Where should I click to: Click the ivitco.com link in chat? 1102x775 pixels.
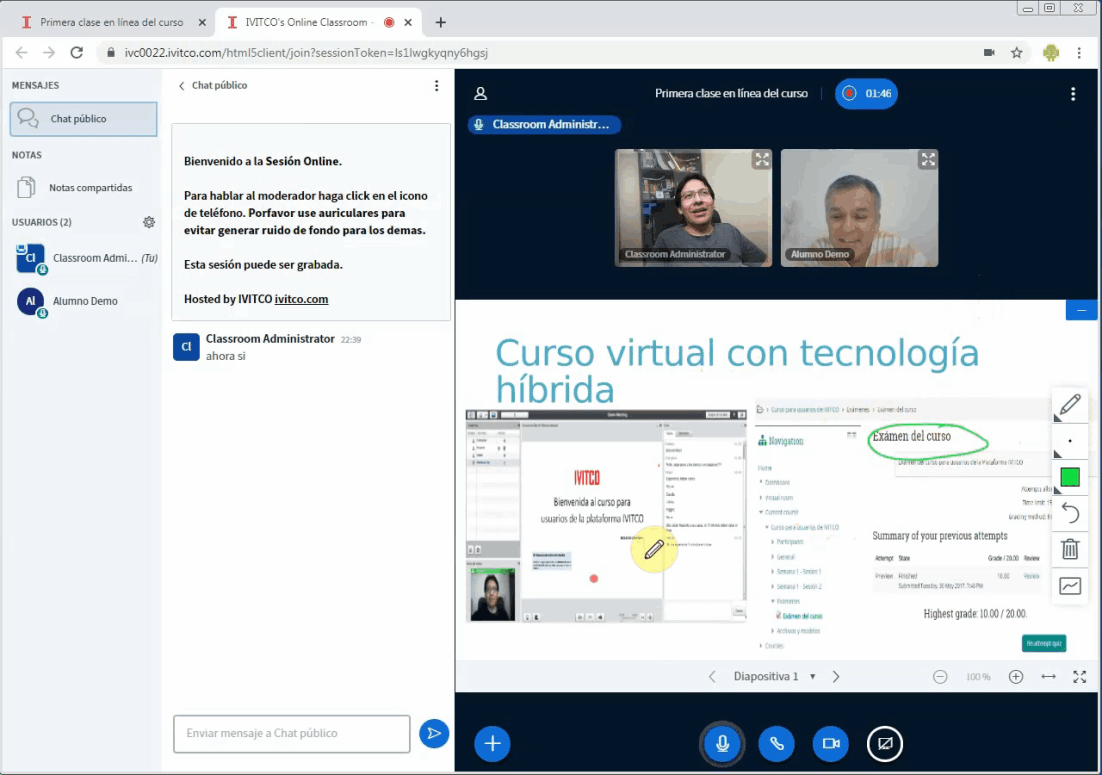click(301, 299)
